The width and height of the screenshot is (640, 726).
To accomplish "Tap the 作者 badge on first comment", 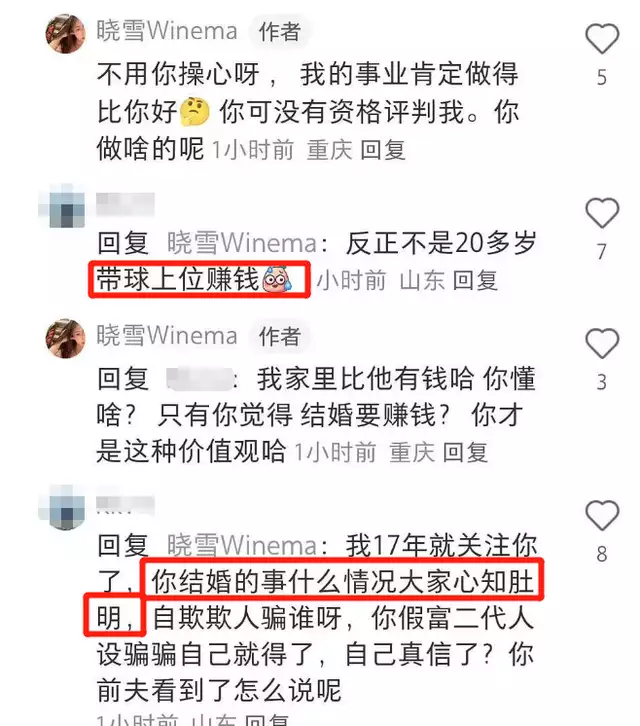I will [280, 32].
